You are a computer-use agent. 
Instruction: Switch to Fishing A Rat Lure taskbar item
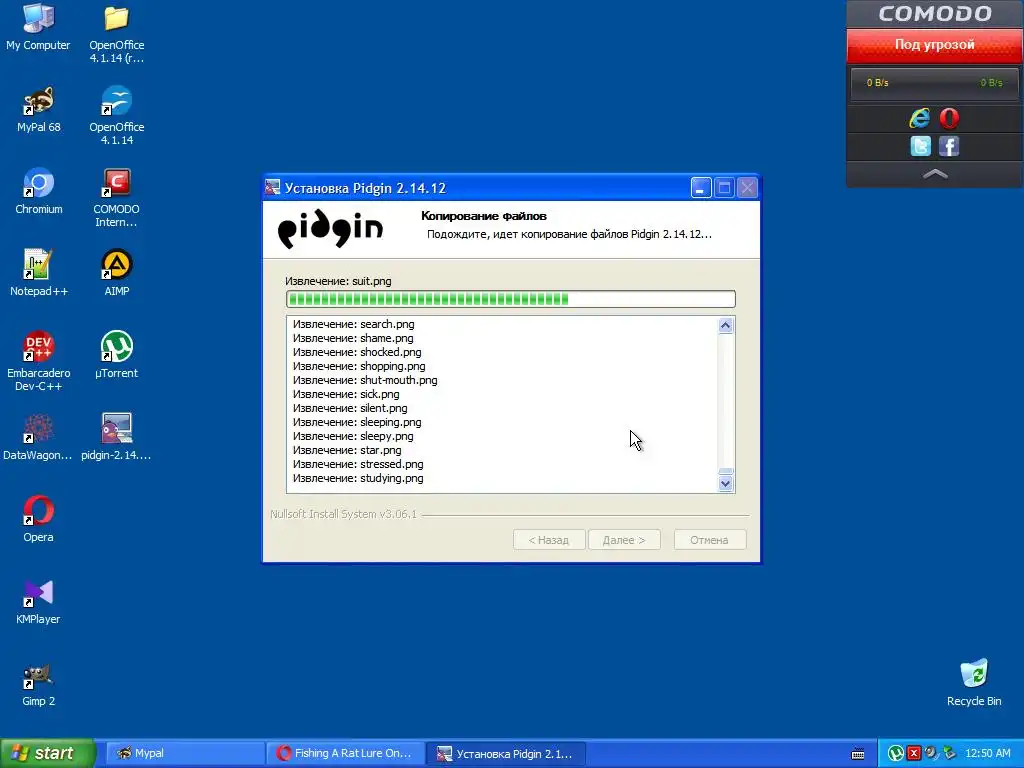345,754
